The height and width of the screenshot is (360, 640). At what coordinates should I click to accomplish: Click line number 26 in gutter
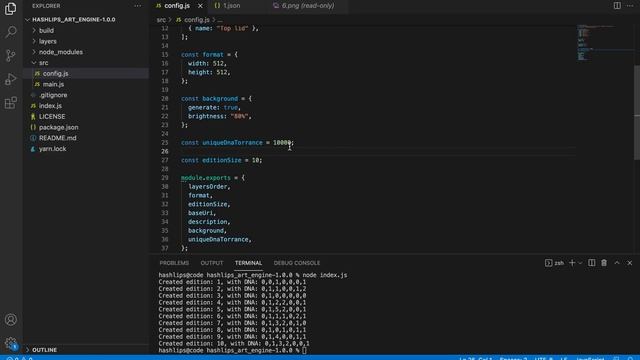[164, 151]
